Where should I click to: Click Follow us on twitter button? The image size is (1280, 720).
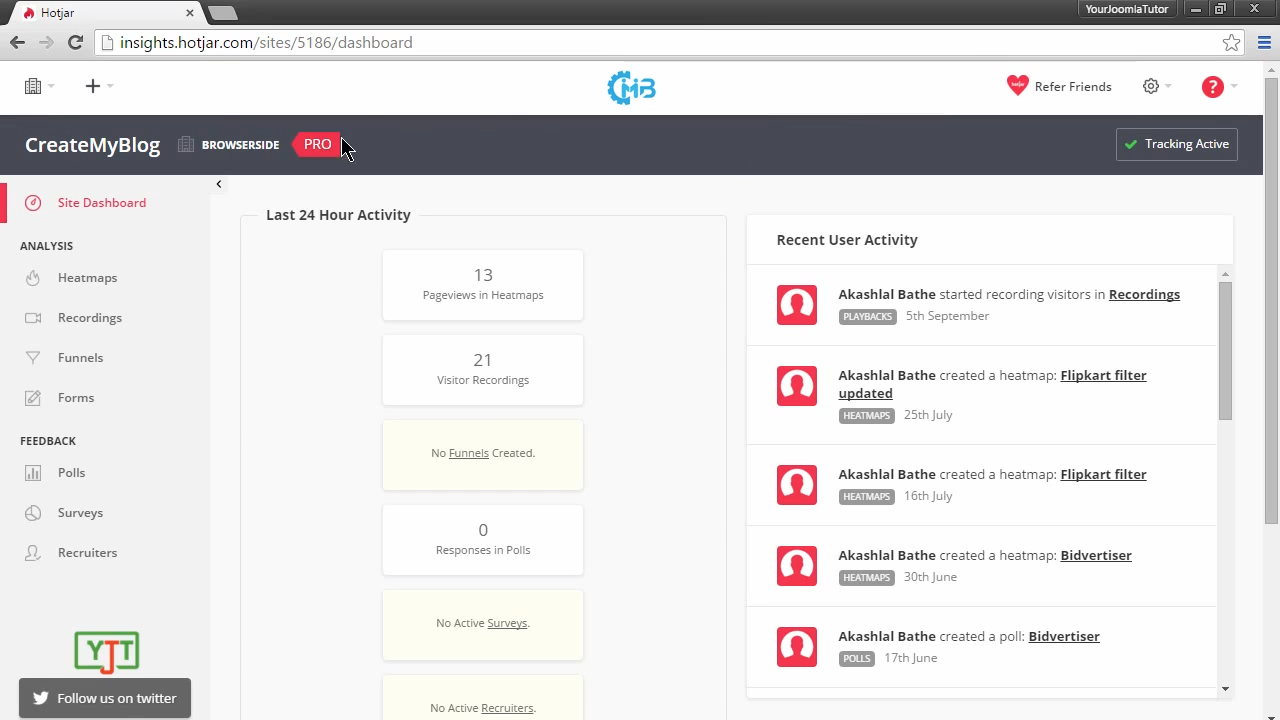(x=105, y=698)
